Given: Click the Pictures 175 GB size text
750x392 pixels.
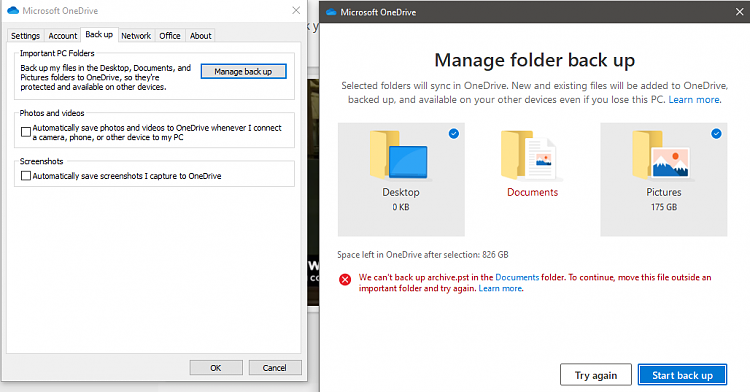Looking at the screenshot, I should click(664, 207).
